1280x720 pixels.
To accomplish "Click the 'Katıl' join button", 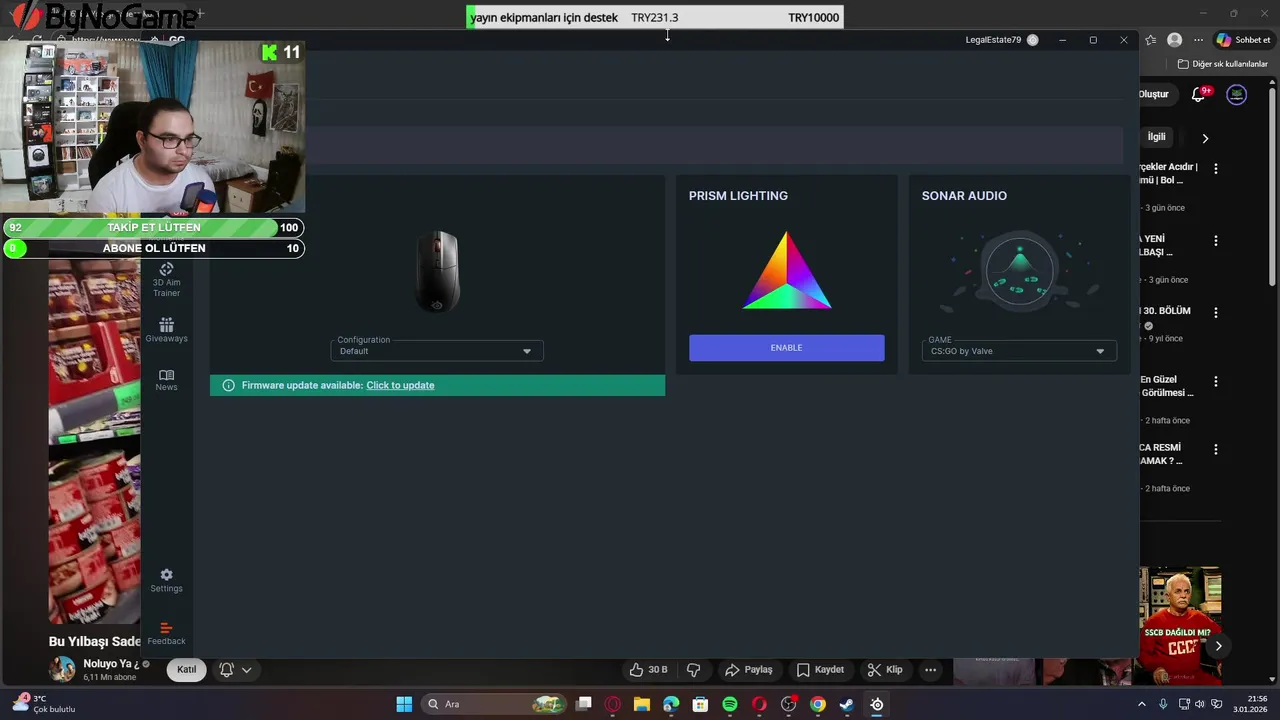I will click(187, 670).
